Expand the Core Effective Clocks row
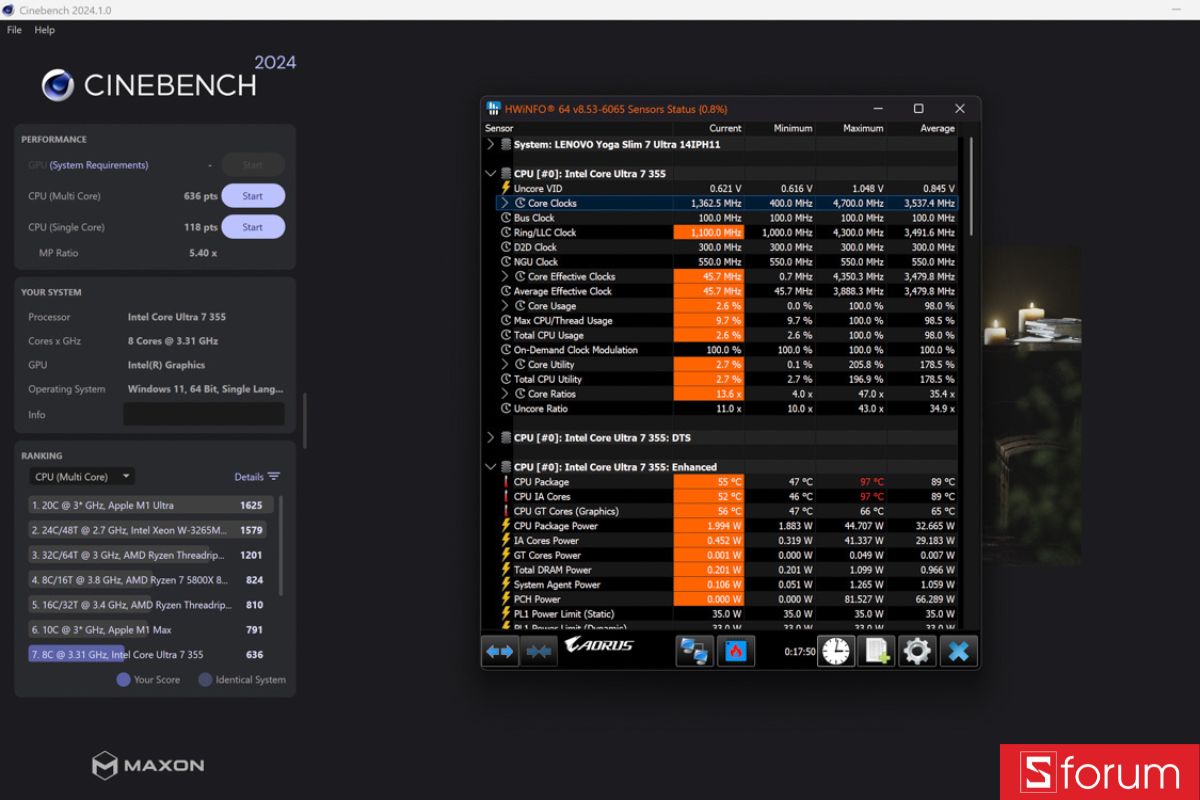 pyautogui.click(x=506, y=277)
